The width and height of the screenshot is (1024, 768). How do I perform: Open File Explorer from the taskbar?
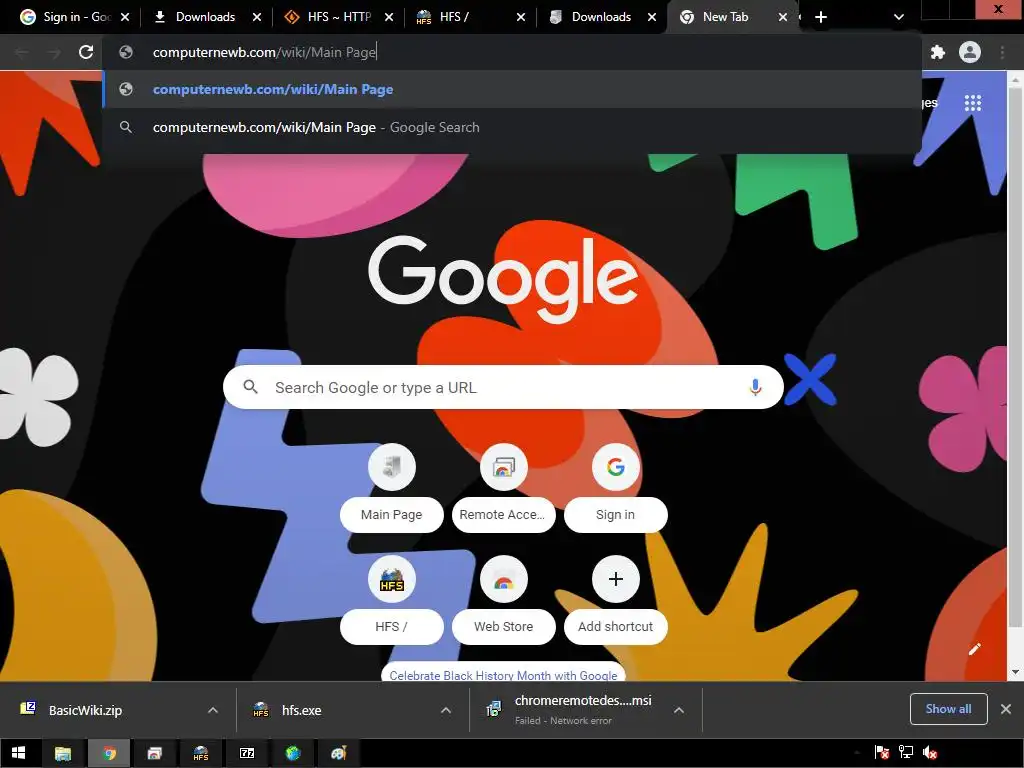coord(63,753)
